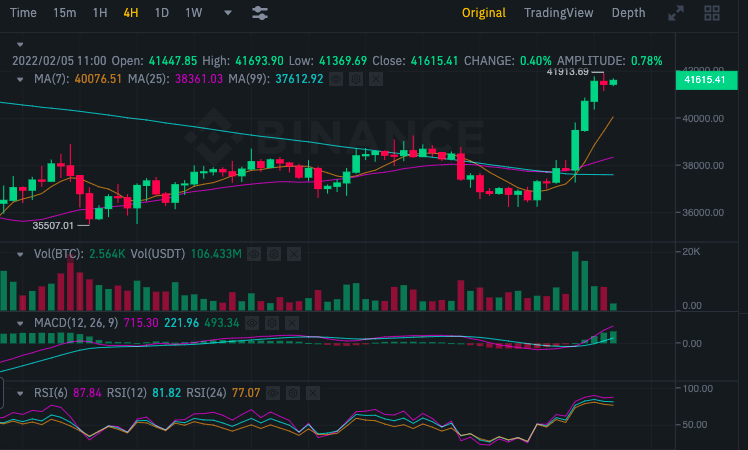
Task: Click the 35507.01 low price marker
Action: (x=53, y=225)
